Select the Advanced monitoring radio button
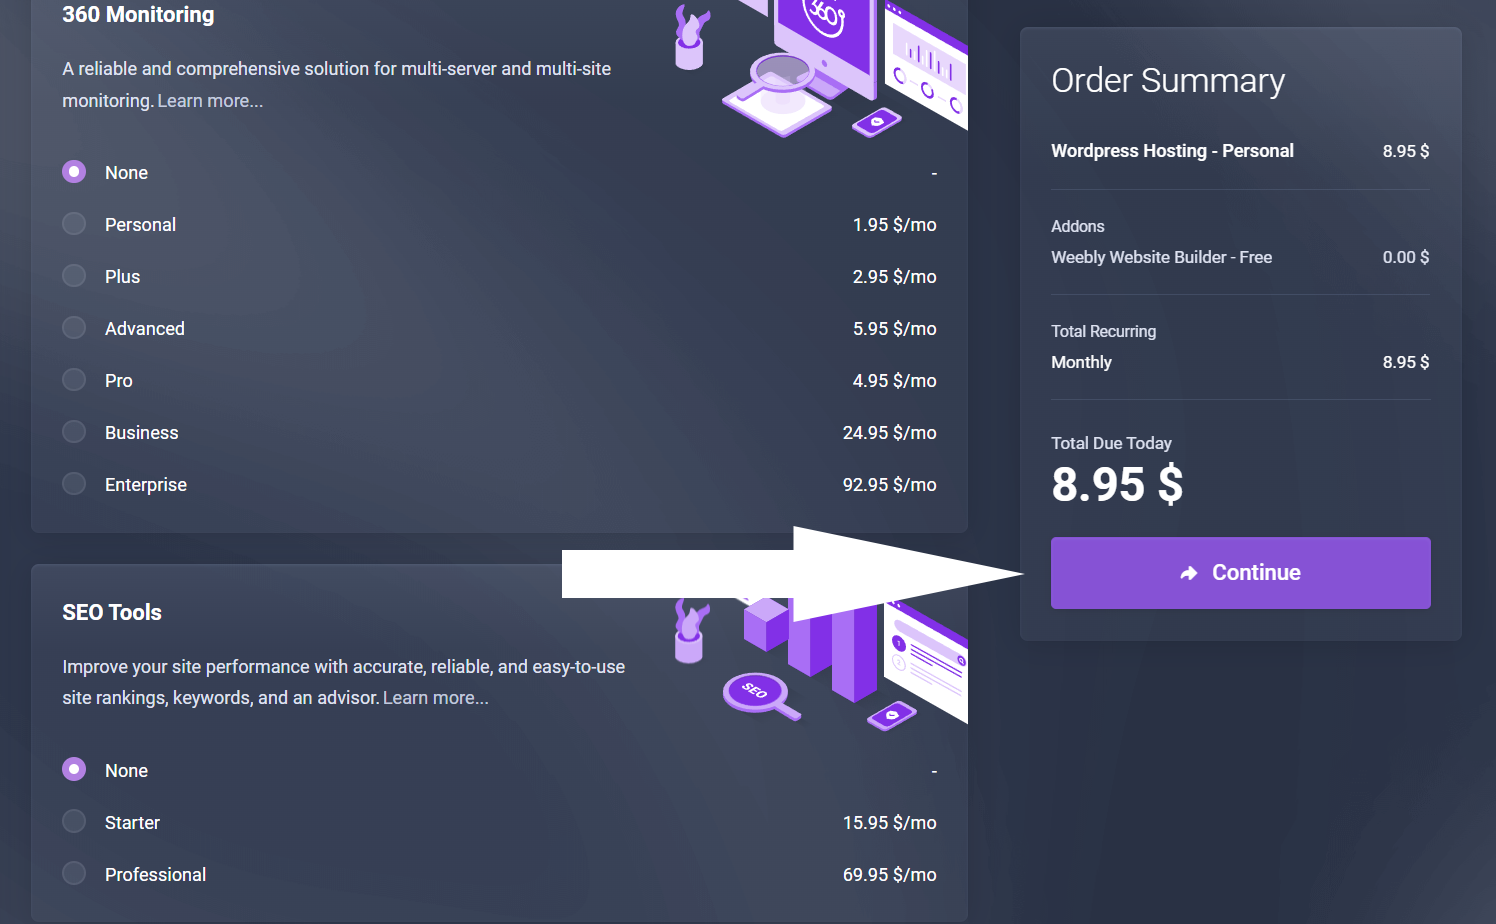The height and width of the screenshot is (924, 1496). tap(74, 328)
